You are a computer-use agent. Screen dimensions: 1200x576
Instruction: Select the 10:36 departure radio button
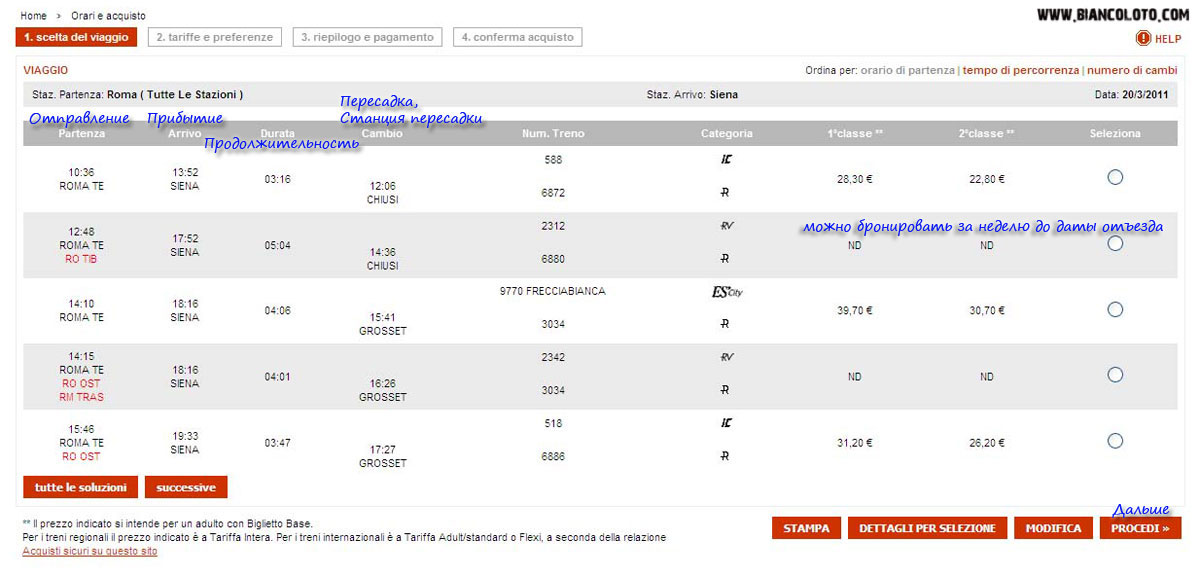[x=1115, y=177]
